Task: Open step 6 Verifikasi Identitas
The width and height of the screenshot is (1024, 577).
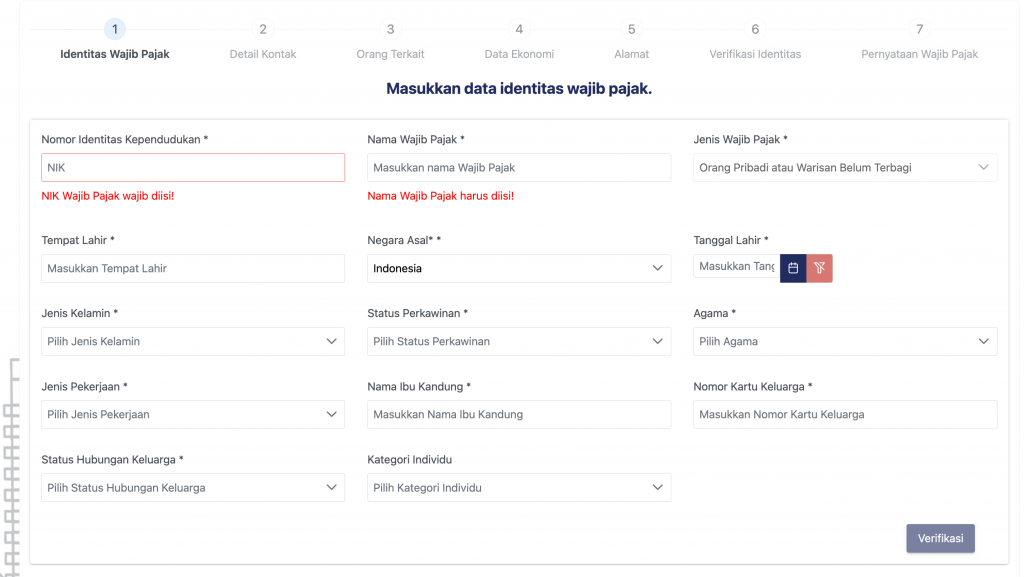Action: point(755,40)
